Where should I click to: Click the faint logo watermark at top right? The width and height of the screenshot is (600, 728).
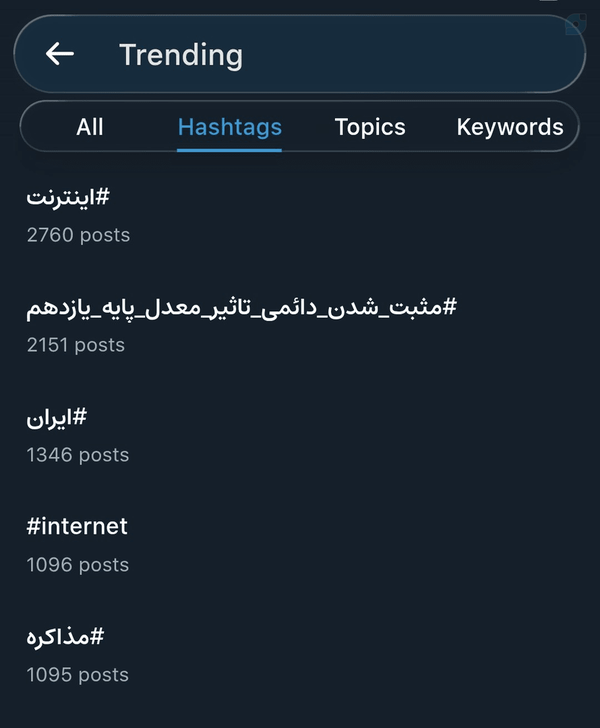pyautogui.click(x=576, y=24)
